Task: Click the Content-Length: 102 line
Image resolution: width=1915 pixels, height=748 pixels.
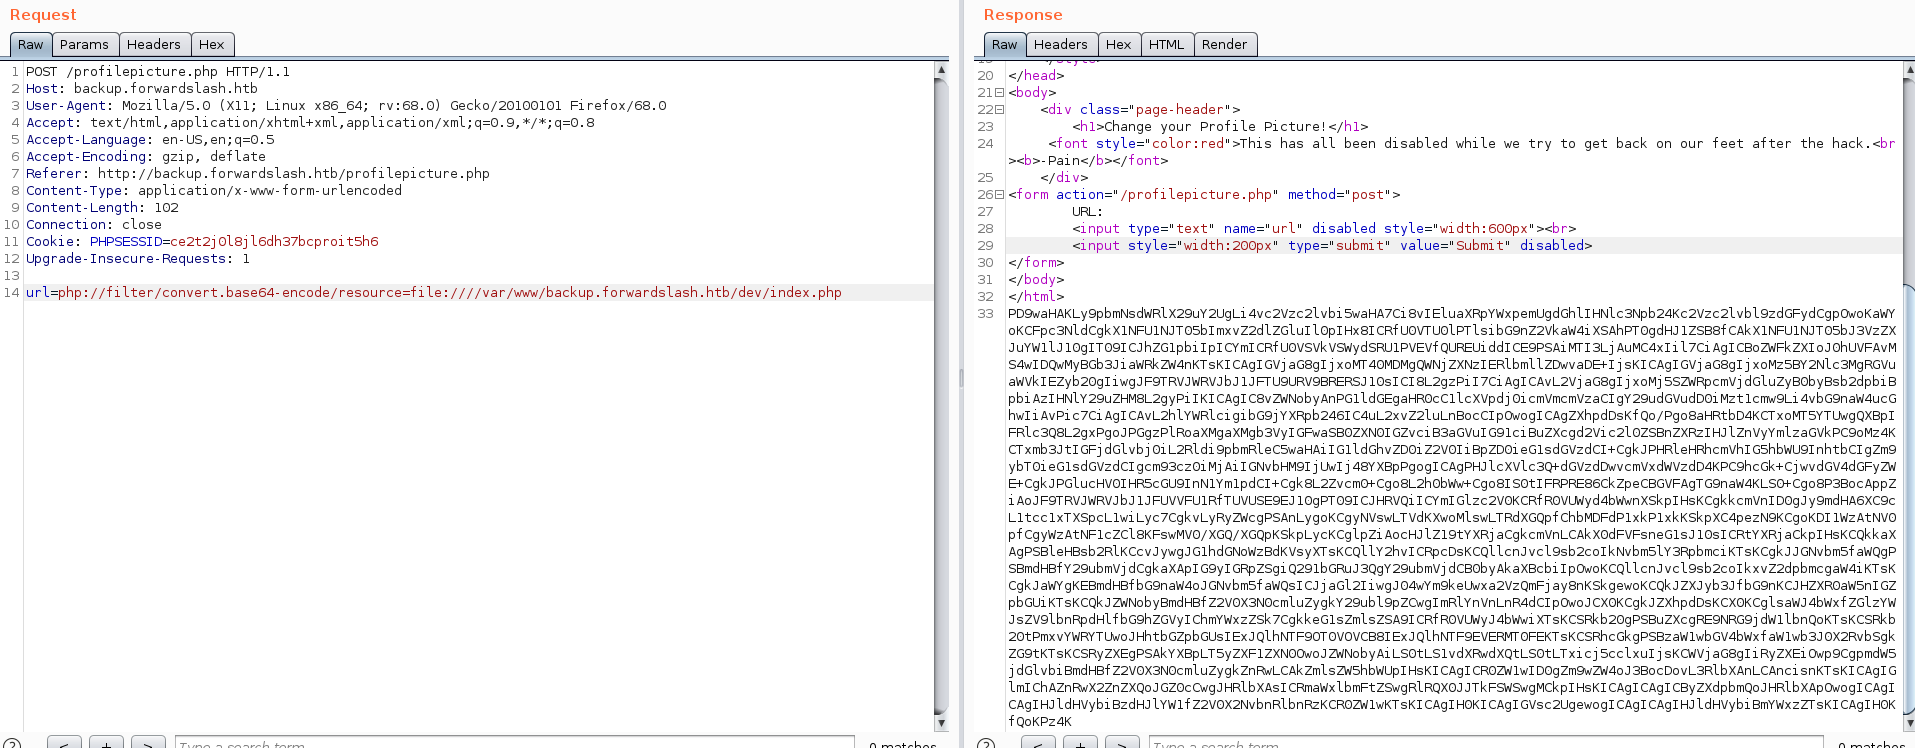Action: [102, 208]
